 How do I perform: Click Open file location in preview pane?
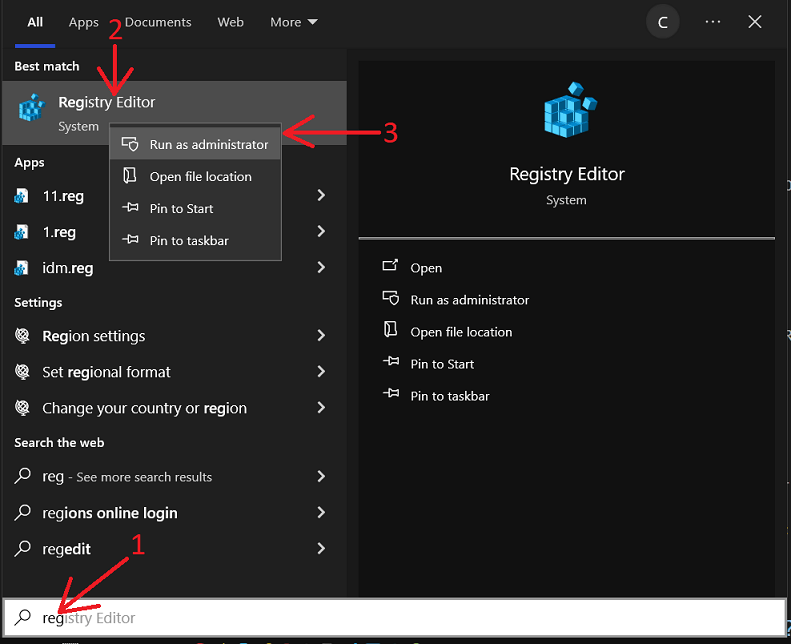point(461,332)
